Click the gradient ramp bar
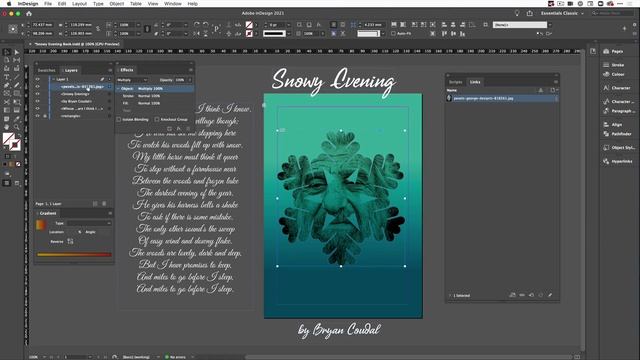This screenshot has height=360, width=640. [x=74, y=255]
